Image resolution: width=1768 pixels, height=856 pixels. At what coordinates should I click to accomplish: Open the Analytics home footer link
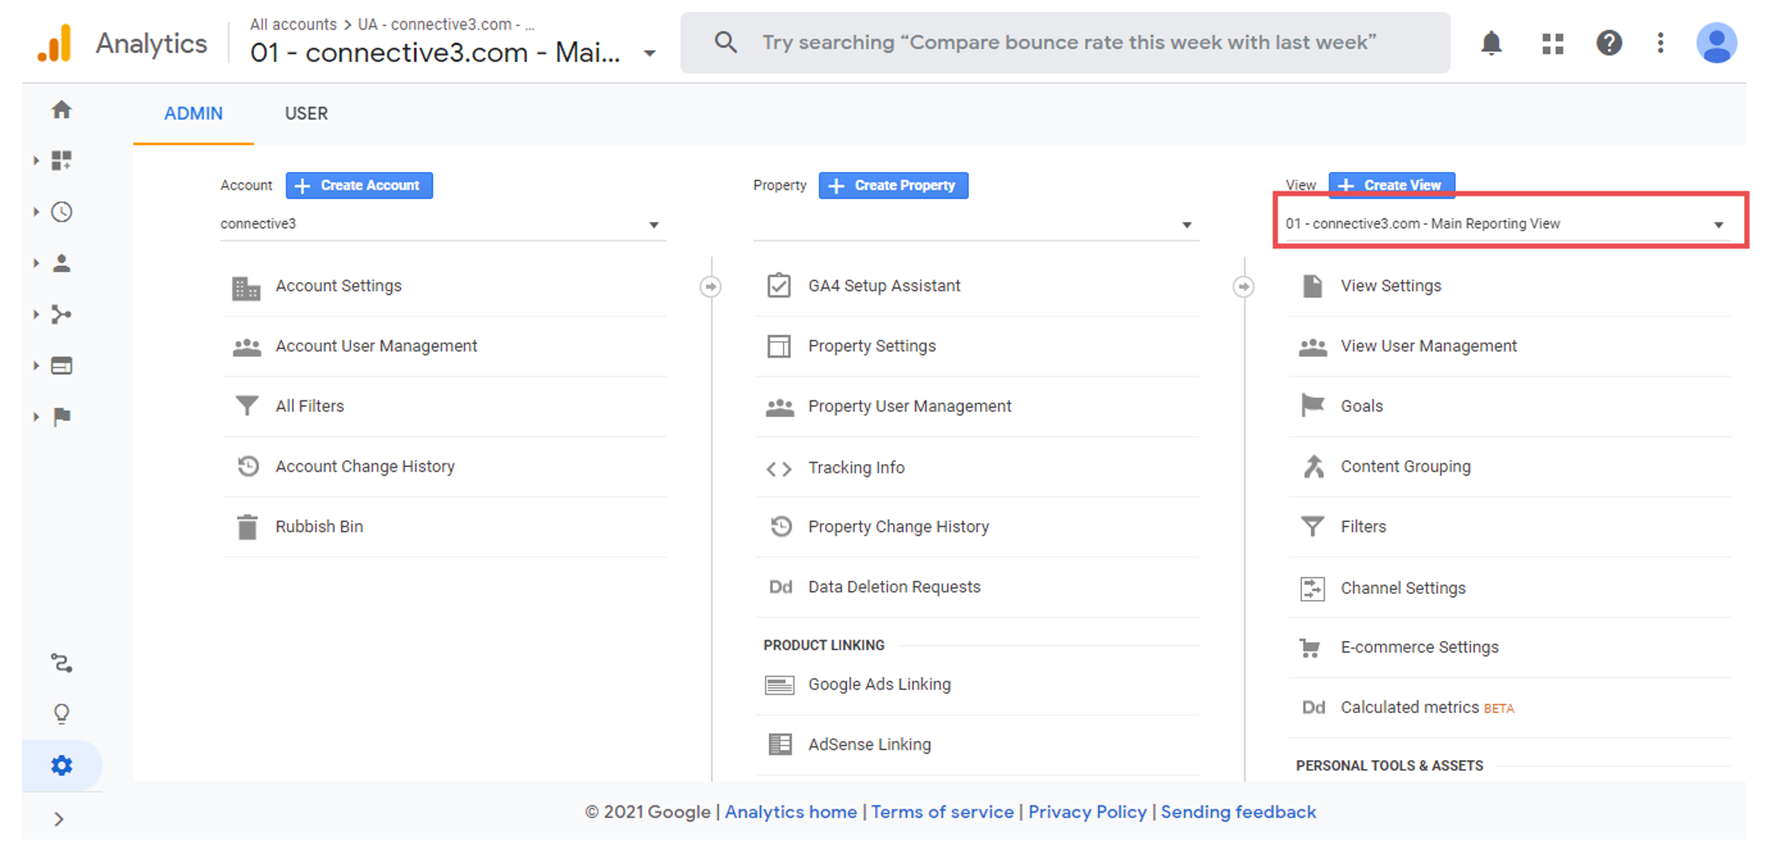pyautogui.click(x=791, y=812)
